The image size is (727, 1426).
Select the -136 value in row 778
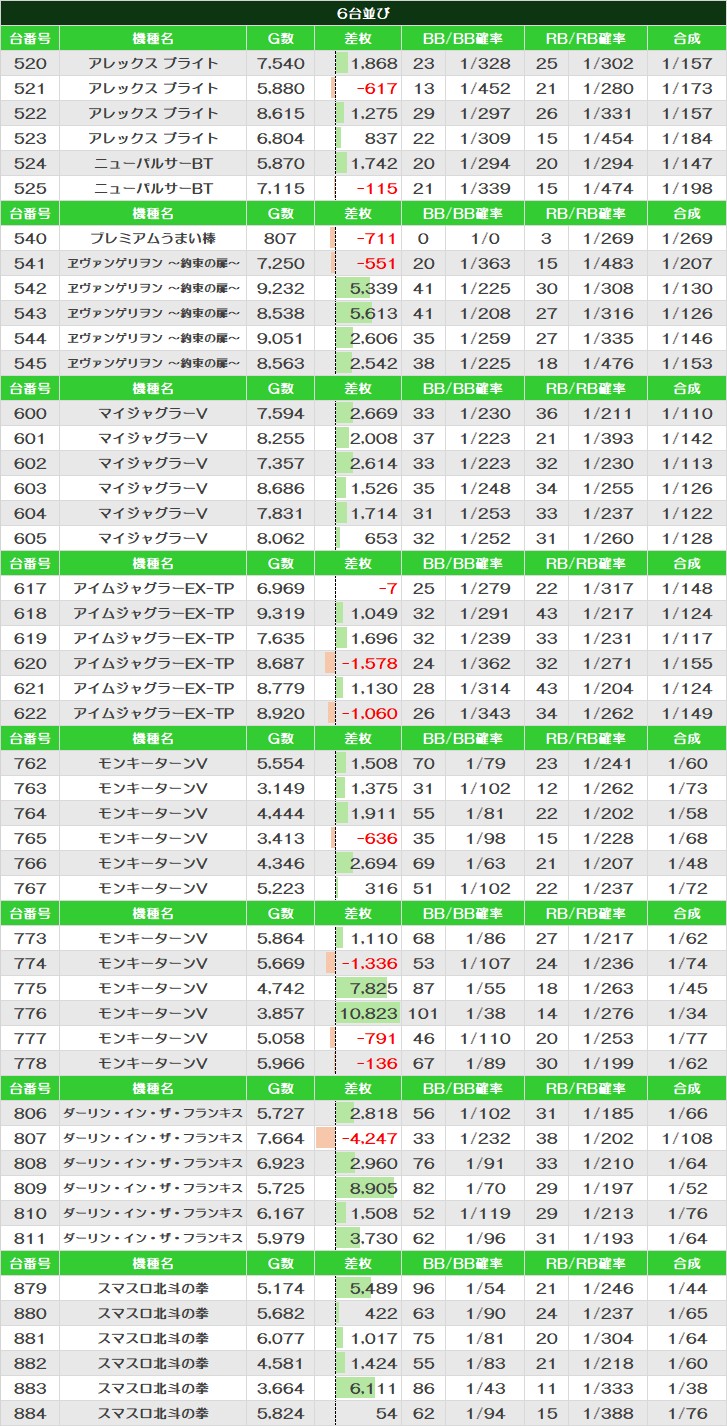point(376,1063)
